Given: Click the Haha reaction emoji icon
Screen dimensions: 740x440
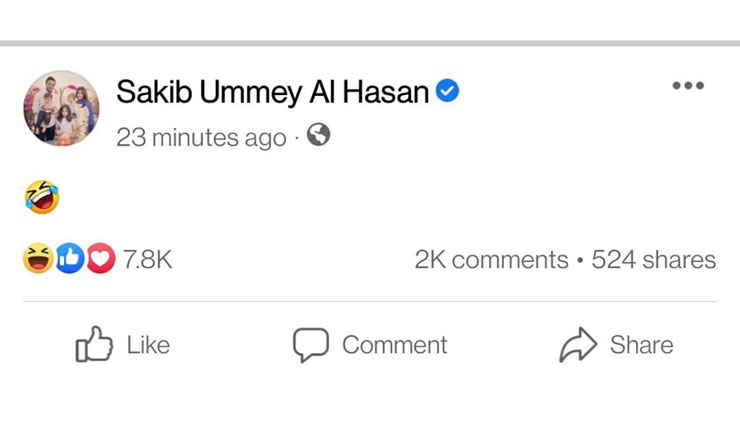Looking at the screenshot, I should [x=37, y=259].
